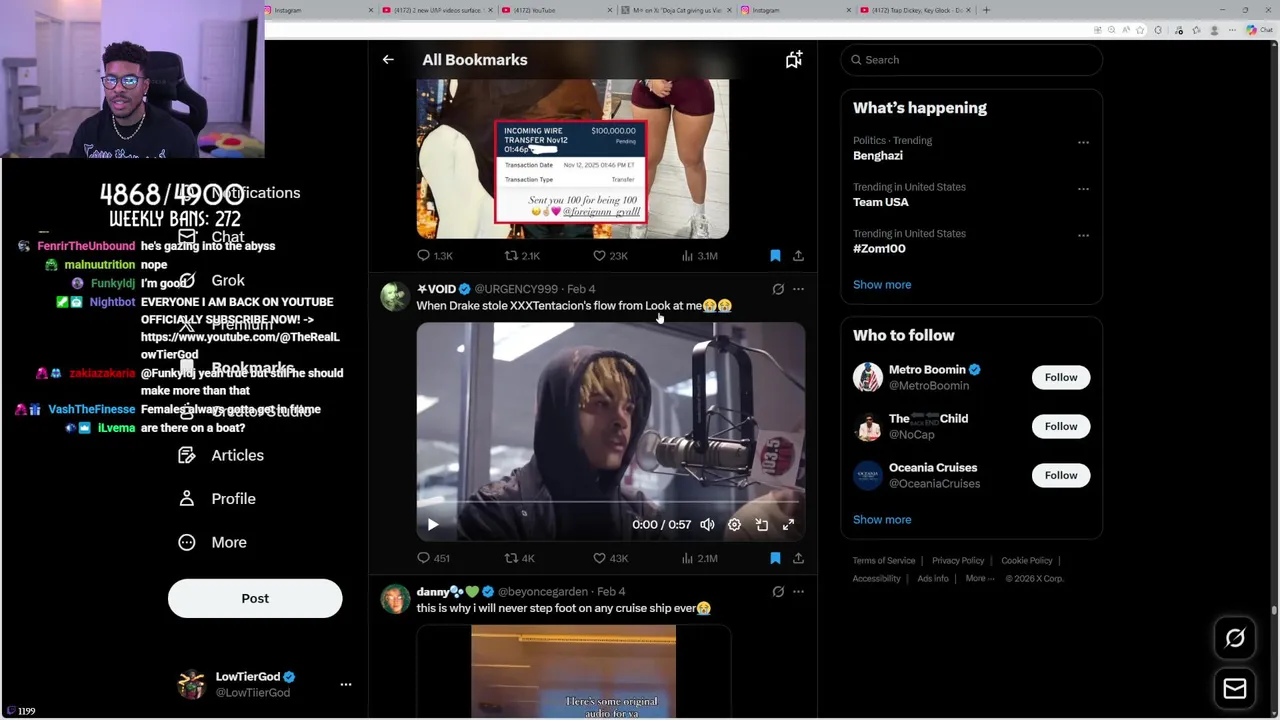Show more trends under What's happening
The height and width of the screenshot is (720, 1280).
coord(882,285)
